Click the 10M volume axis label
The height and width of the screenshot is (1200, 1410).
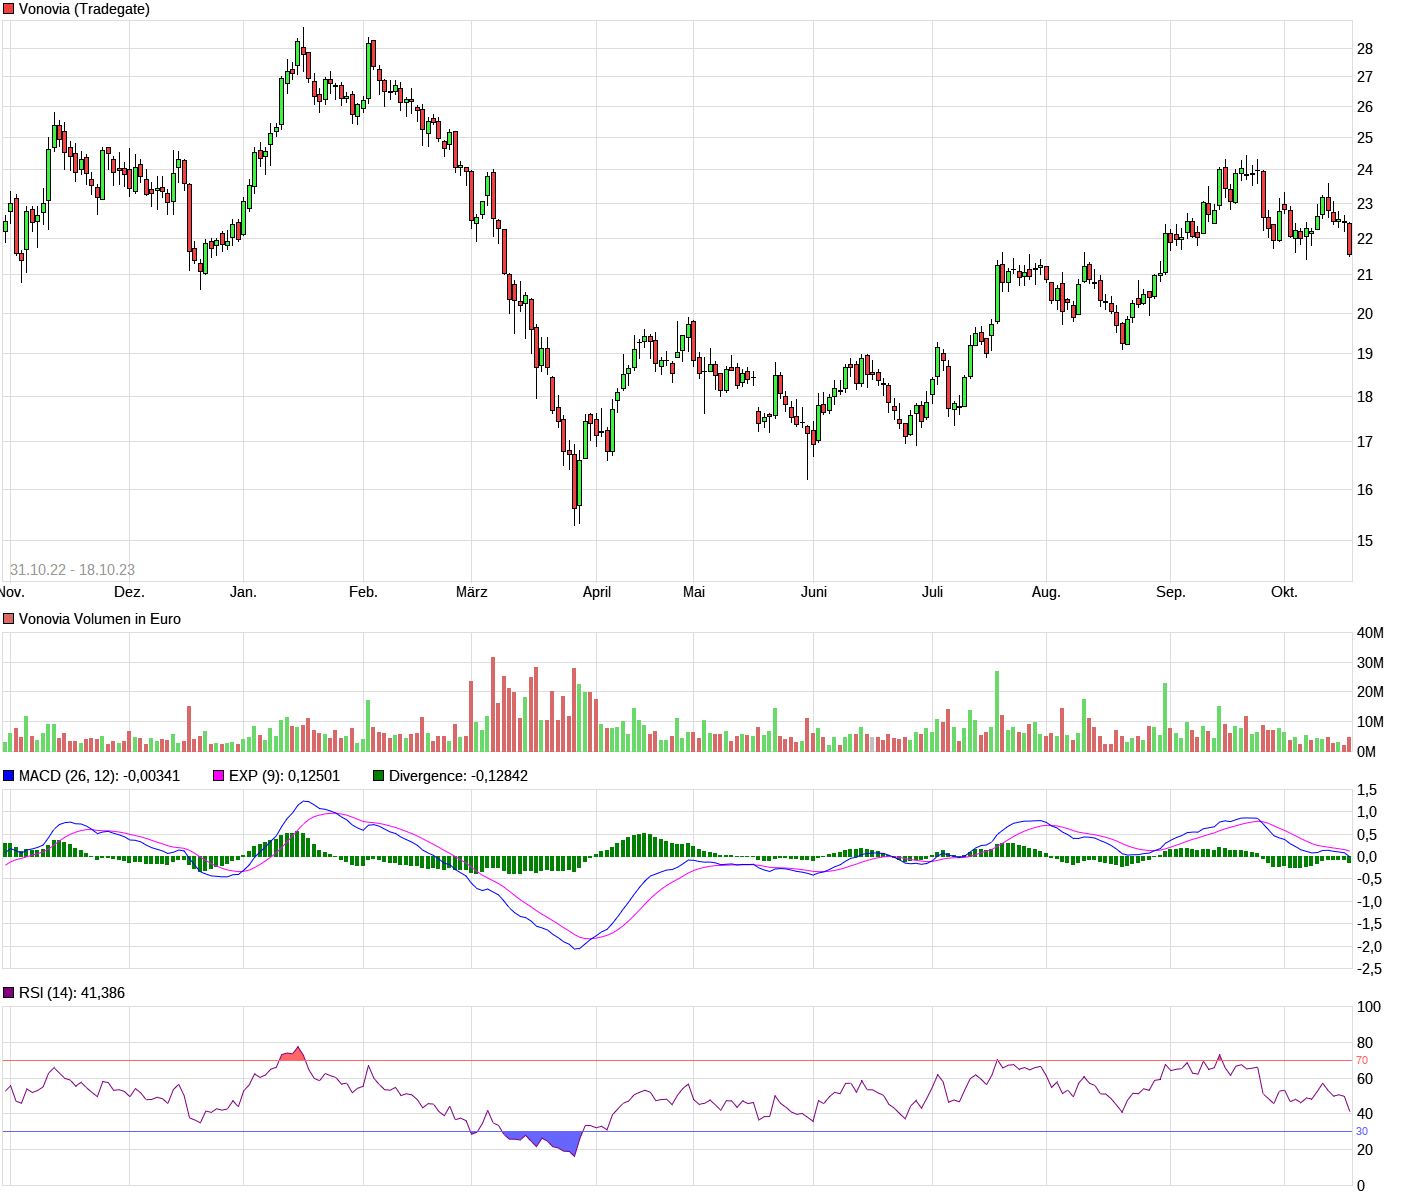click(x=1370, y=722)
